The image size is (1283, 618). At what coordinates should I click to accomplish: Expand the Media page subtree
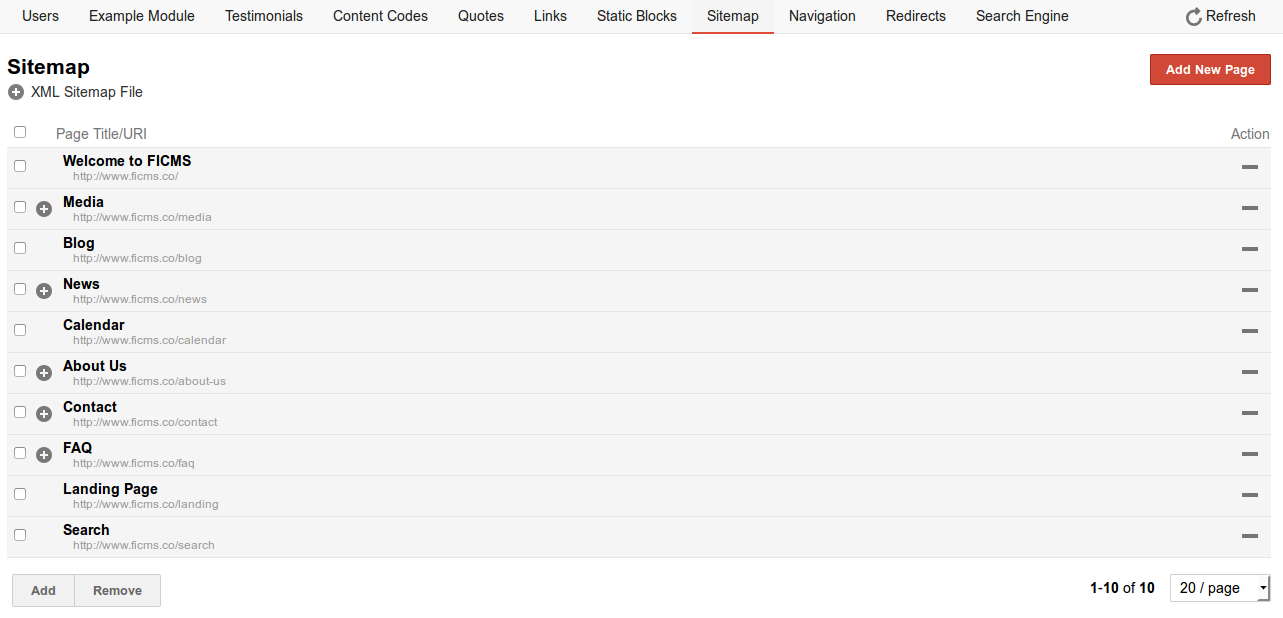tap(44, 209)
